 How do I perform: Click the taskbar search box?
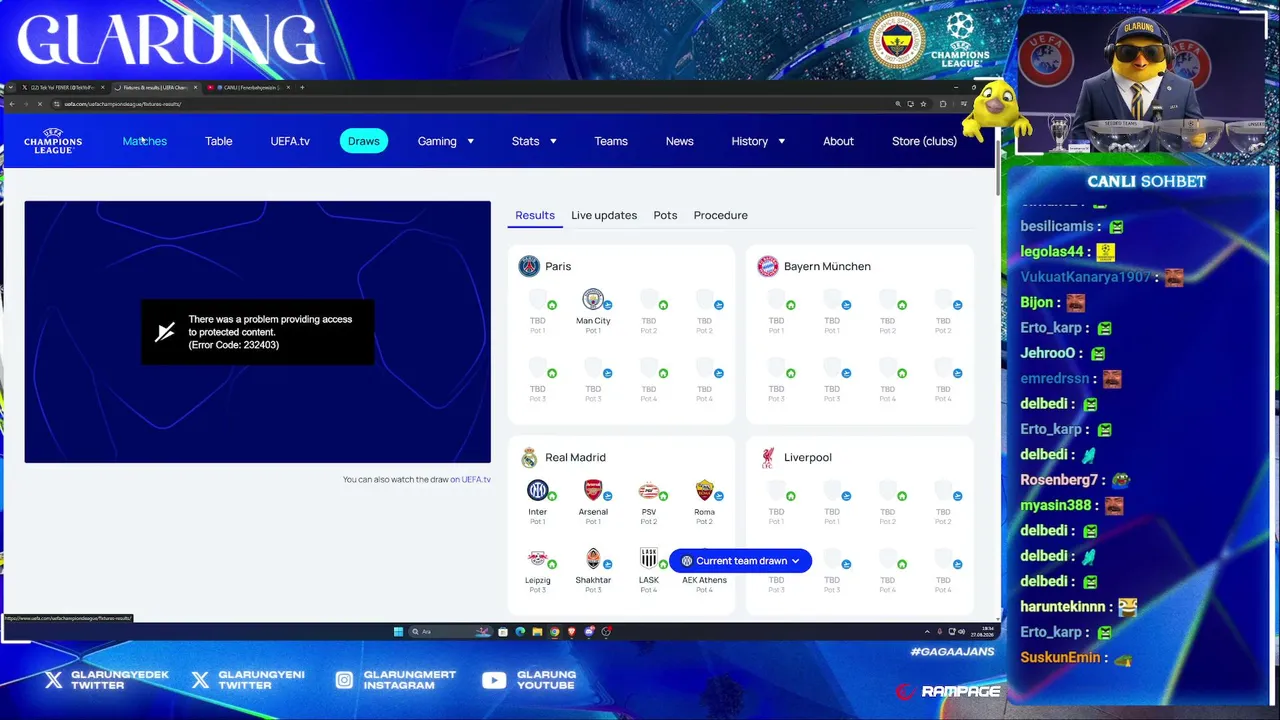pyautogui.click(x=450, y=632)
